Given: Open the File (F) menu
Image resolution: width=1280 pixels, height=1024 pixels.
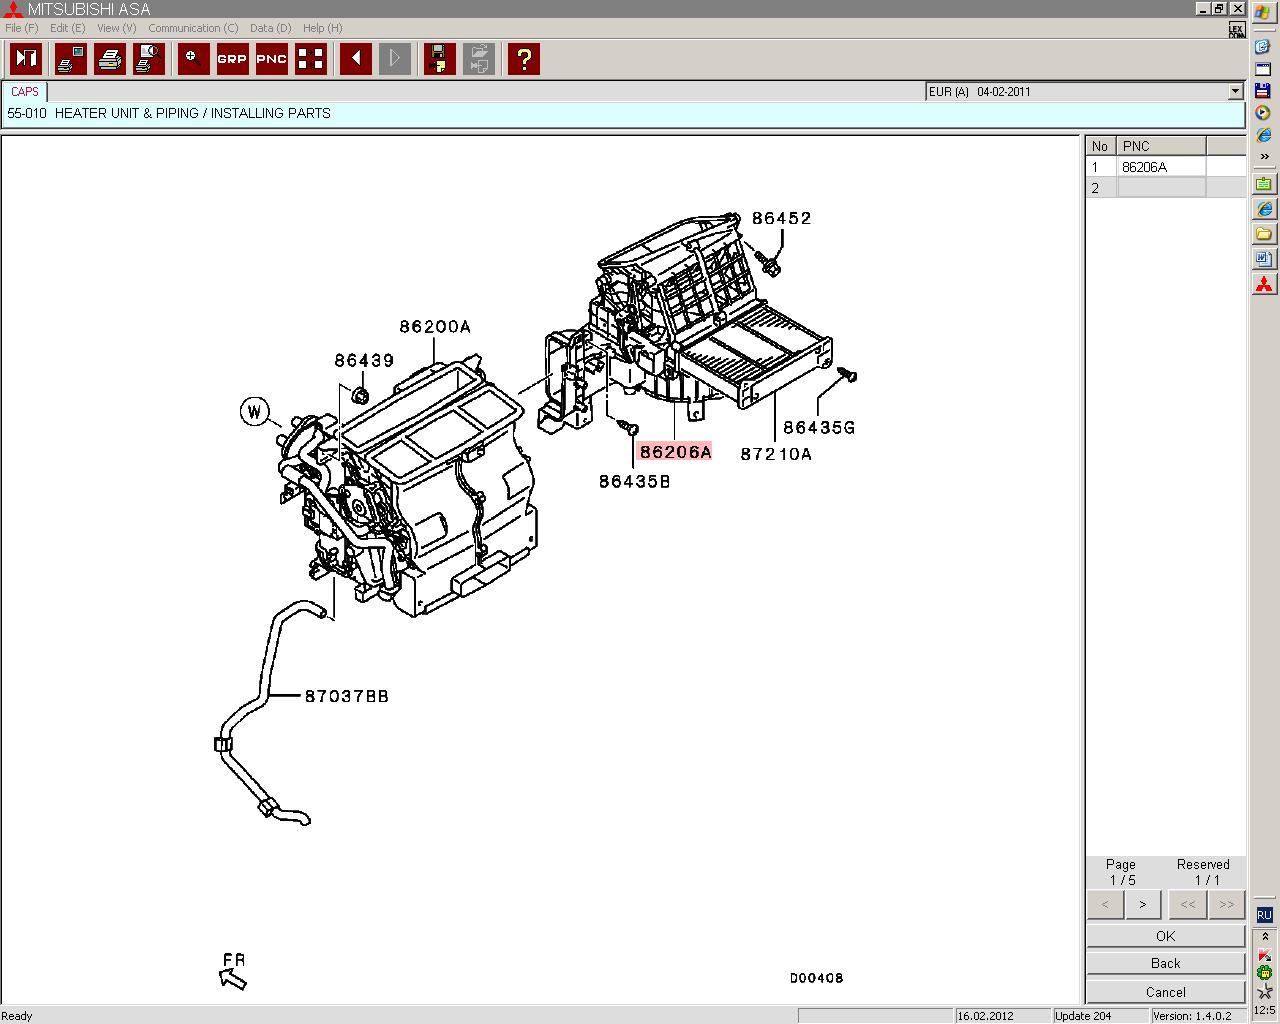Looking at the screenshot, I should pos(21,28).
